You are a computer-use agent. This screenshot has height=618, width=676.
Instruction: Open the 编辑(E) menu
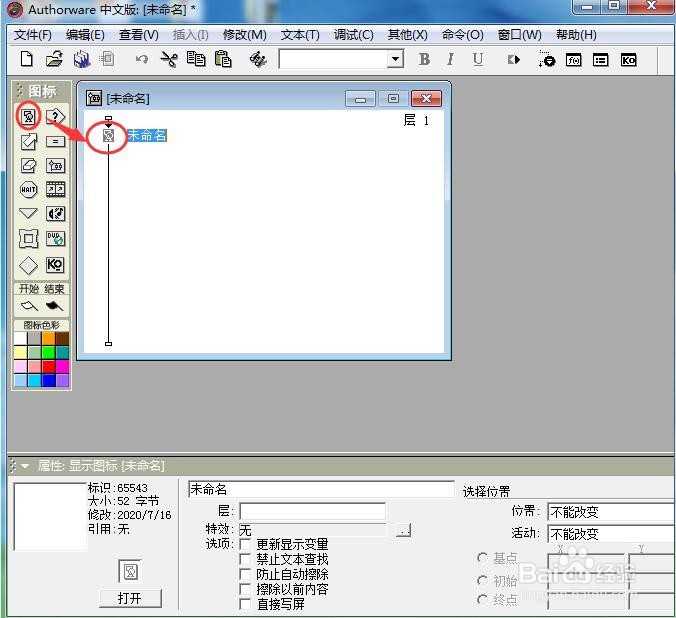85,35
